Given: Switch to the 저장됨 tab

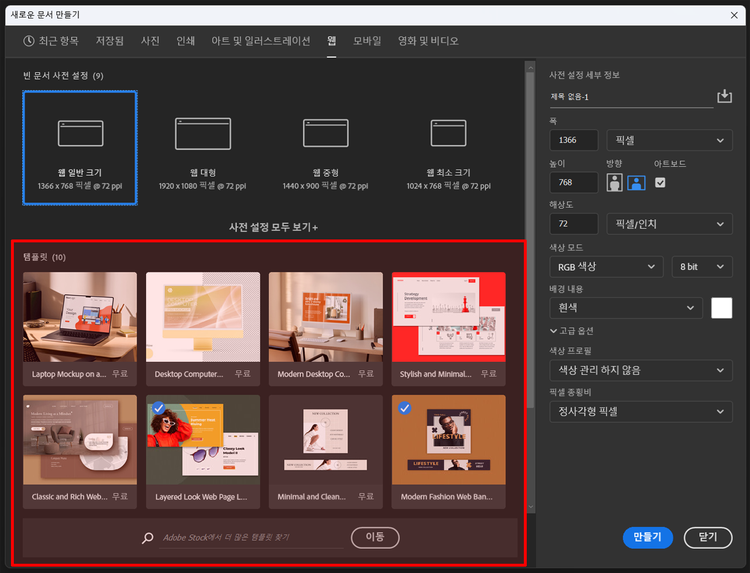Looking at the screenshot, I should 110,41.
